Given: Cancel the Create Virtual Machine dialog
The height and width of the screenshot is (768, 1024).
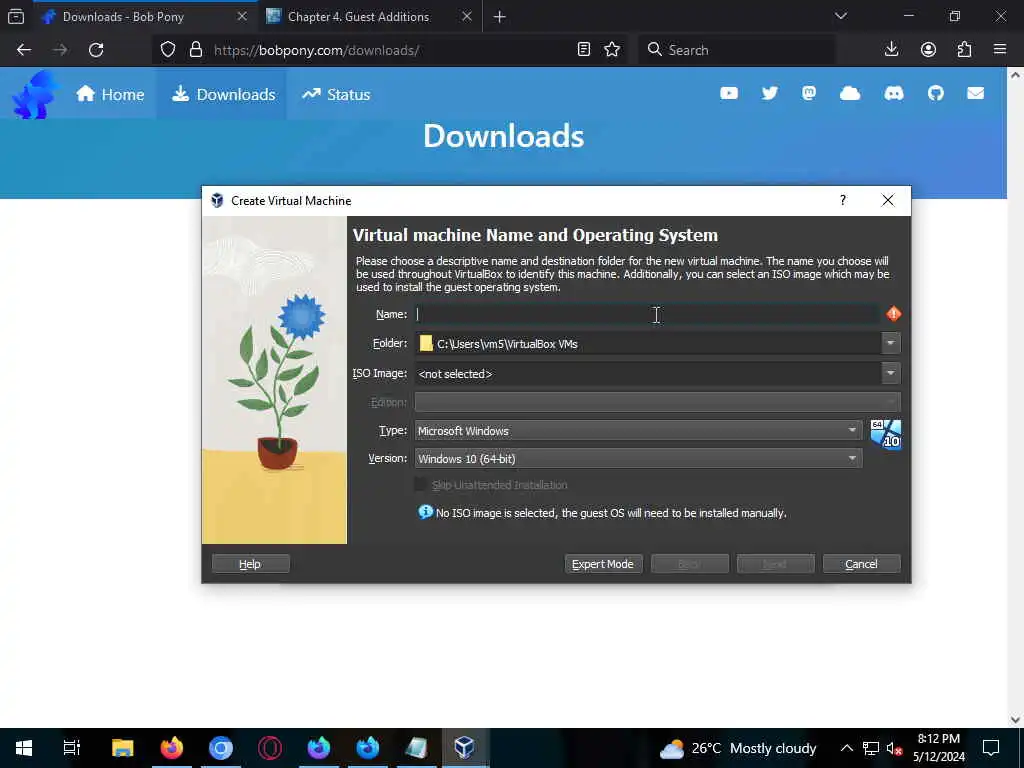Looking at the screenshot, I should [861, 564].
